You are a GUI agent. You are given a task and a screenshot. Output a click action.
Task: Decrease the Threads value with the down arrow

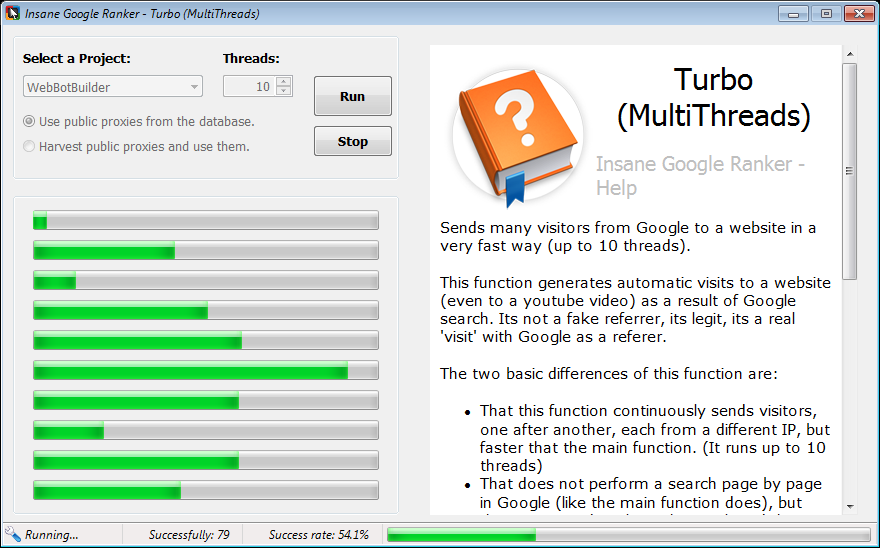pos(284,91)
